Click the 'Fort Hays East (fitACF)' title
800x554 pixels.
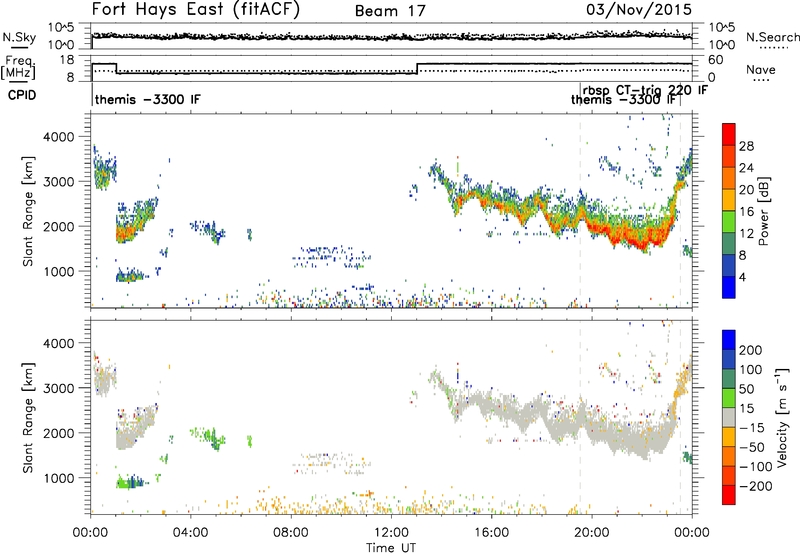tap(196, 9)
